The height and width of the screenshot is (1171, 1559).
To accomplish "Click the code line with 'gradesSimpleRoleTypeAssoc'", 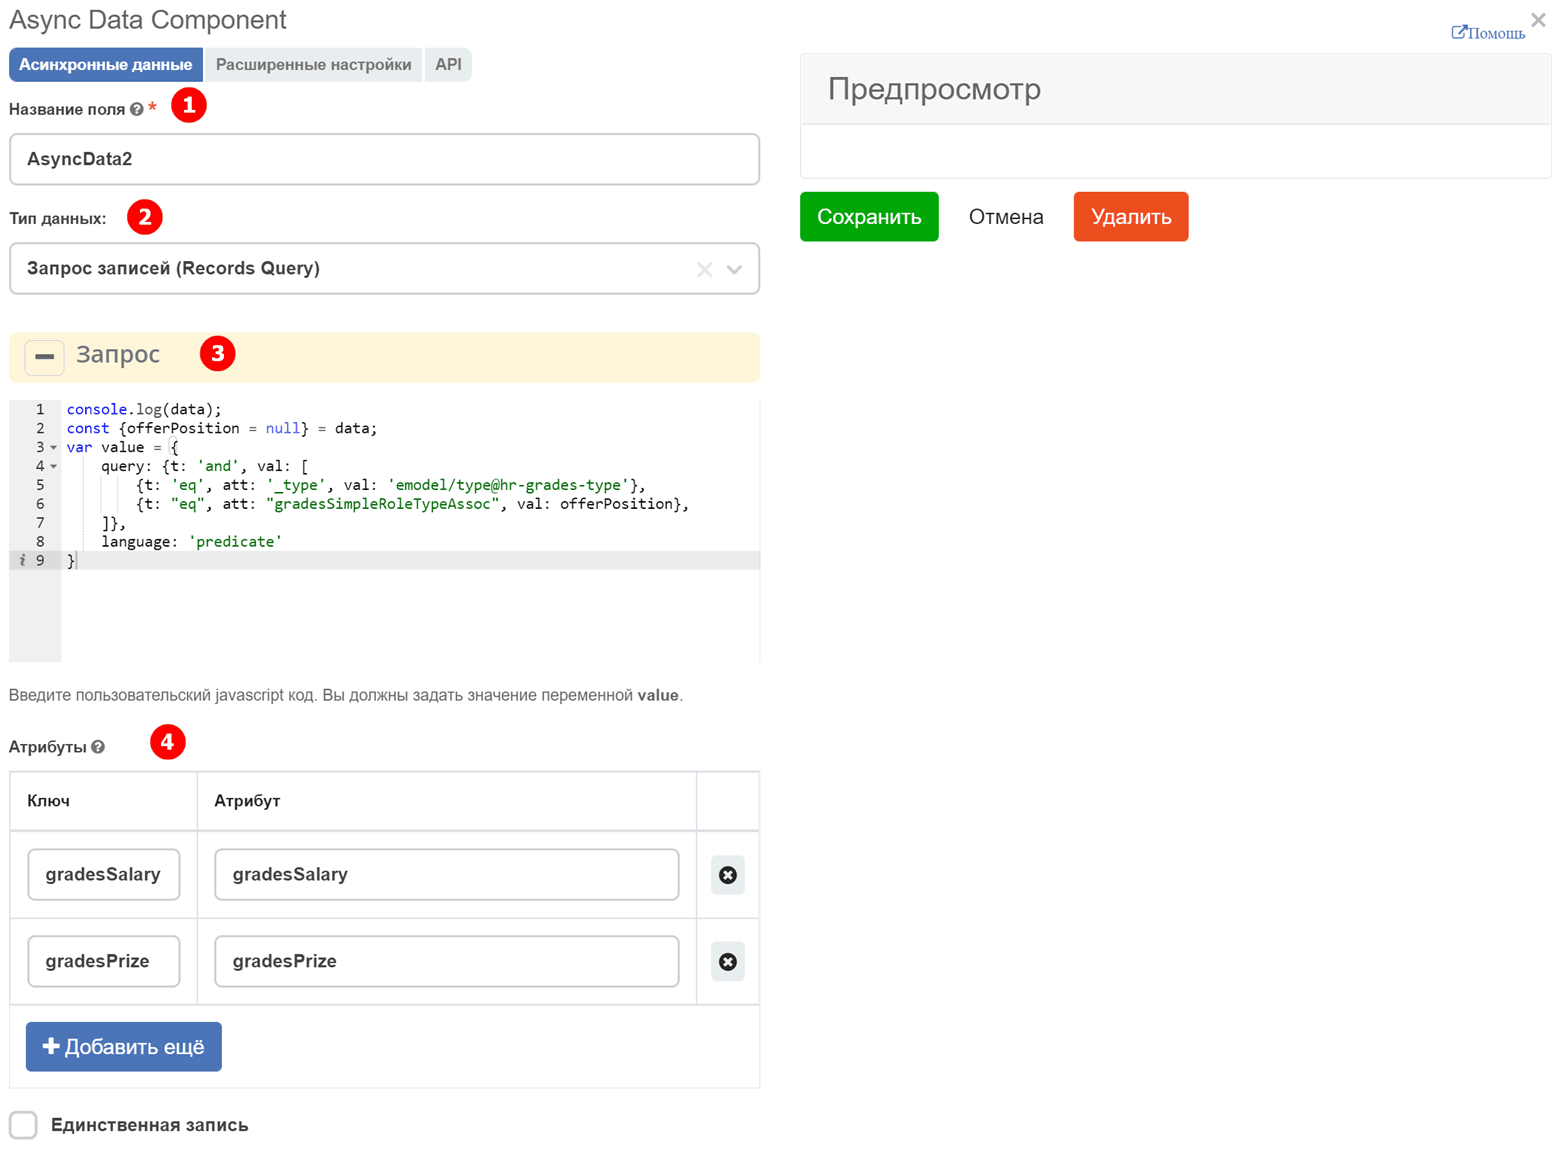I will 412,504.
